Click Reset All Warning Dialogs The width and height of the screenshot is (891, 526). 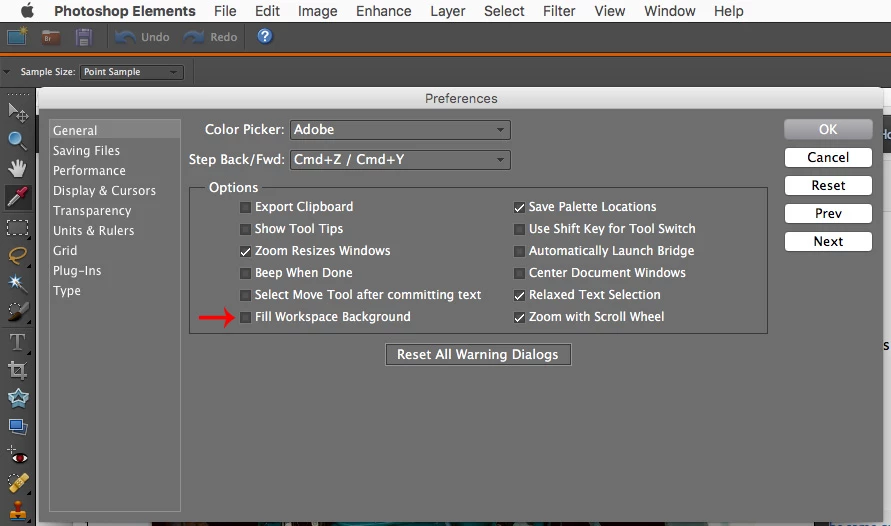coord(478,354)
